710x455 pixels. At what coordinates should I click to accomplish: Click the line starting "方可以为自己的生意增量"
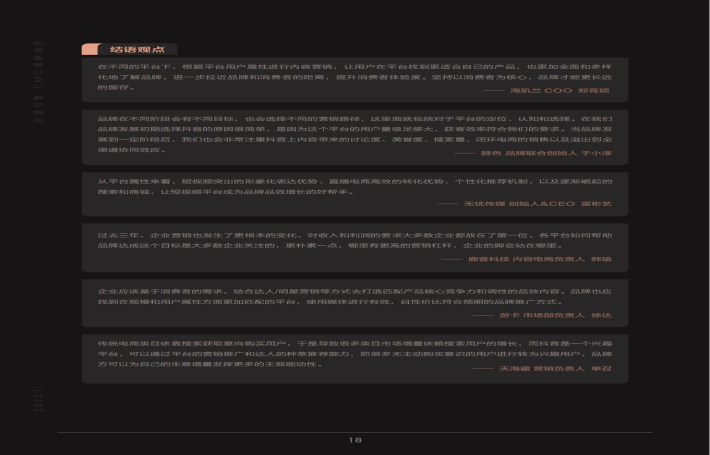(210, 364)
